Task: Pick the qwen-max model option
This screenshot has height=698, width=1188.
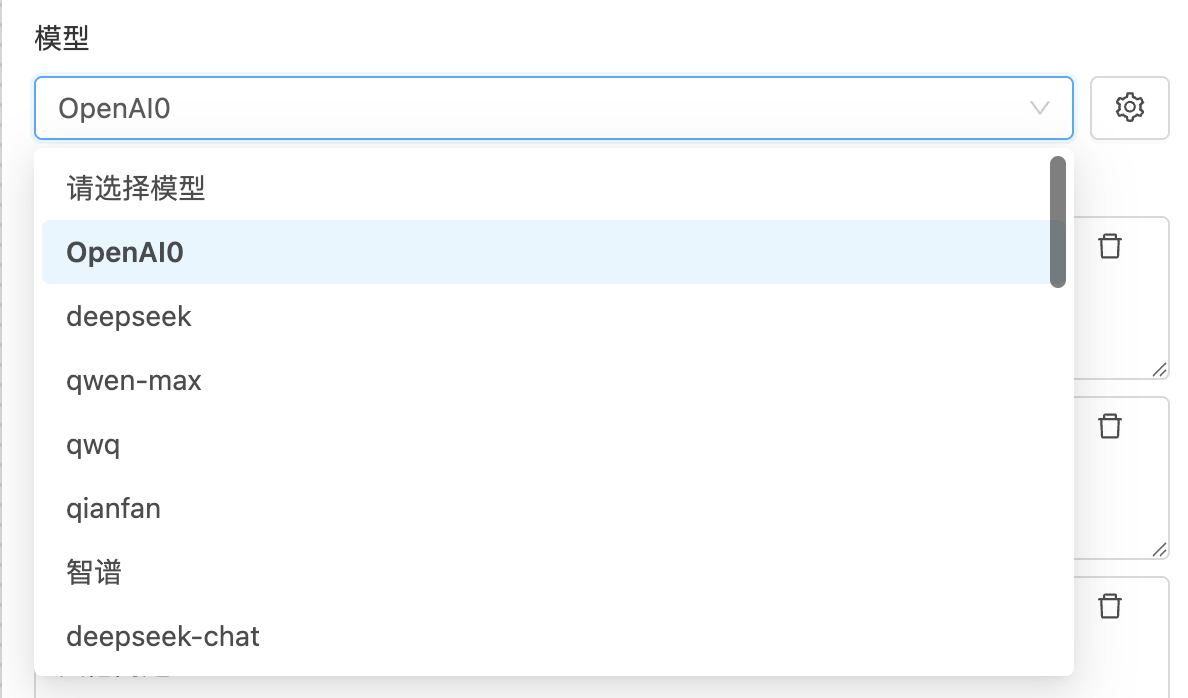Action: 134,380
